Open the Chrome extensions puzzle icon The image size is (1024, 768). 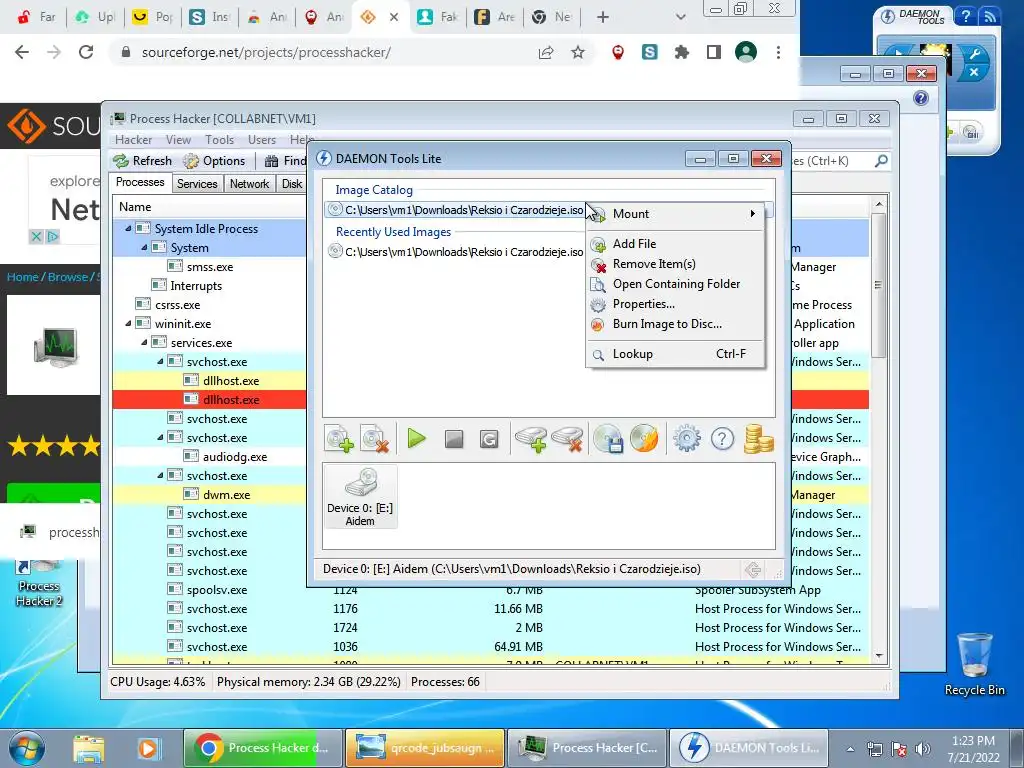point(682,52)
